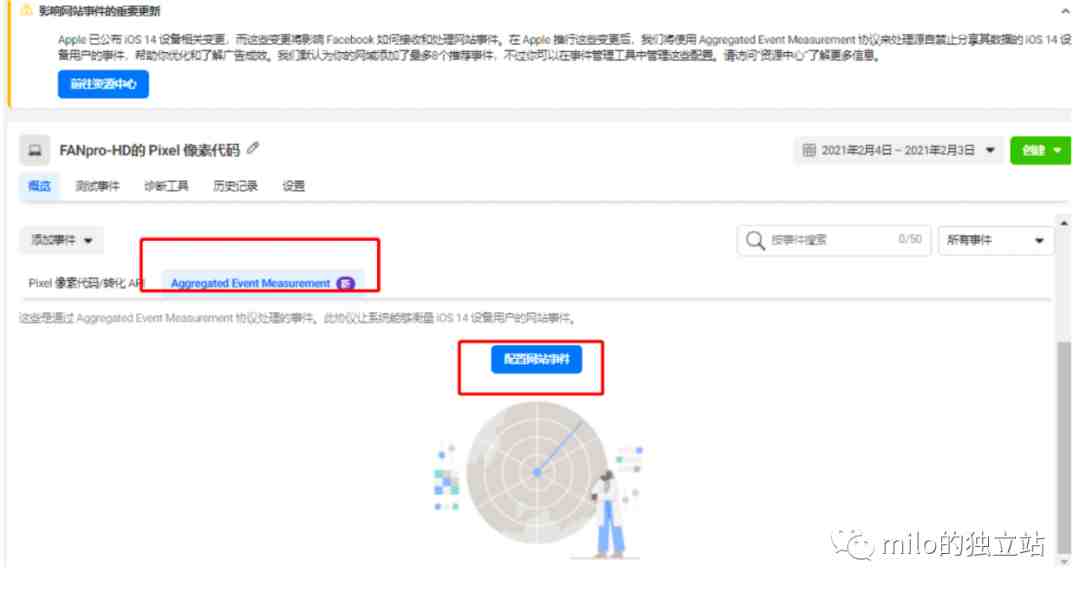Click the laptop device icon next to FANpro-HD
This screenshot has width=1080, height=592.
coord(34,150)
